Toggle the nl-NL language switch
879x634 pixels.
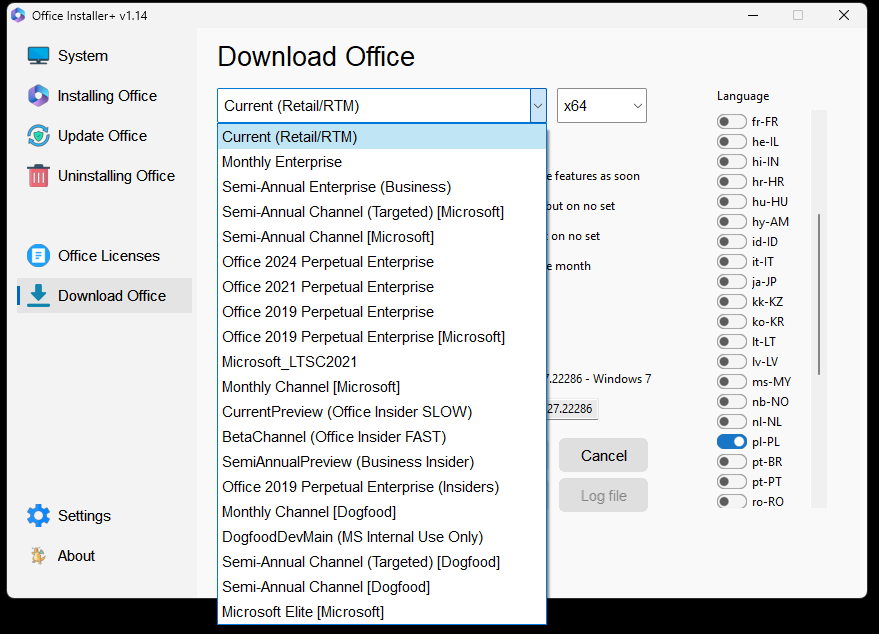pyautogui.click(x=732, y=422)
